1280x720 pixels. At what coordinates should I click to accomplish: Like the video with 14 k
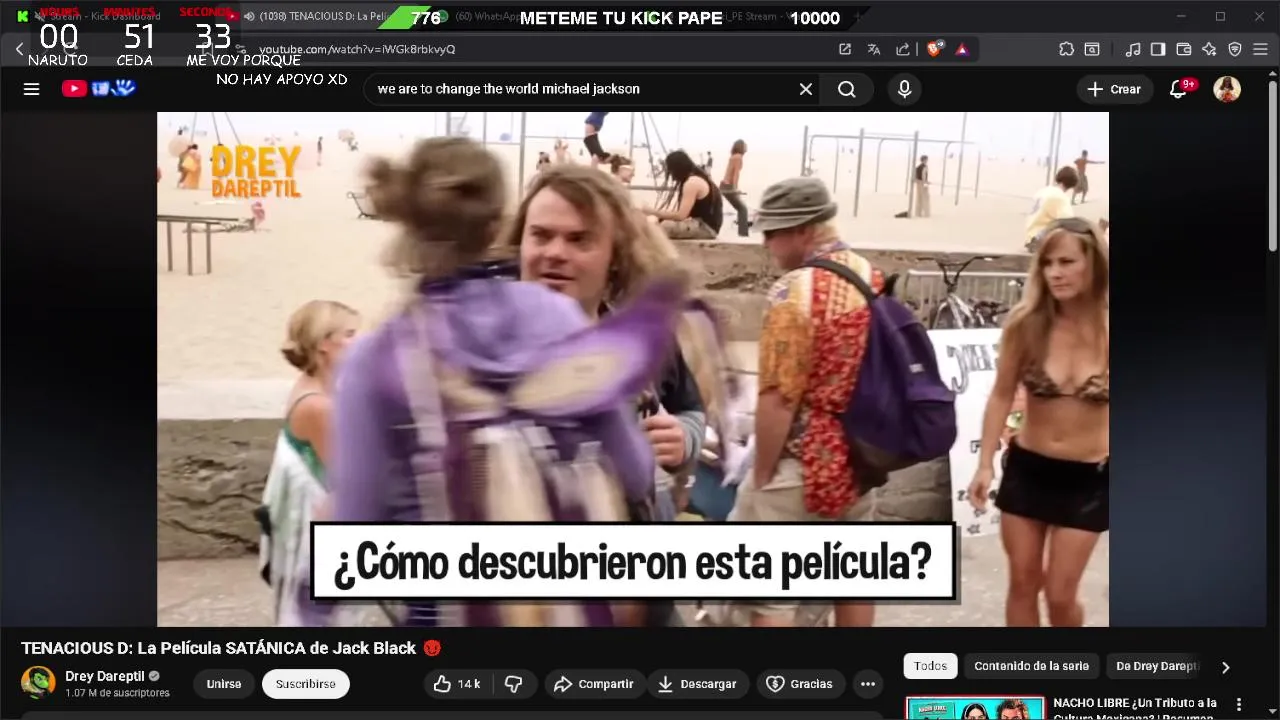458,684
